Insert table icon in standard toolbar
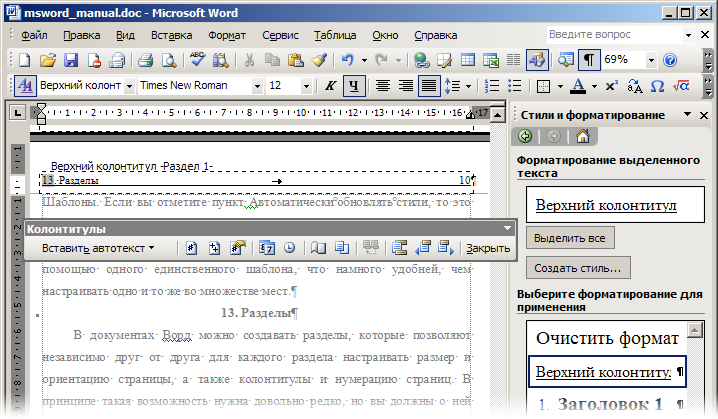The width and height of the screenshot is (718, 419). click(x=468, y=60)
